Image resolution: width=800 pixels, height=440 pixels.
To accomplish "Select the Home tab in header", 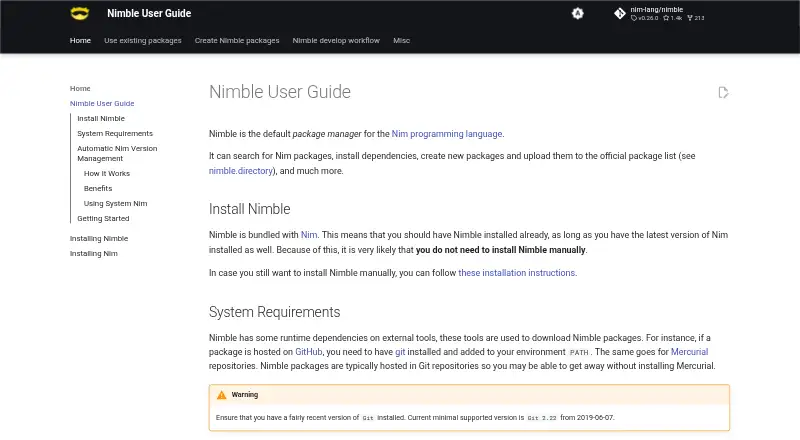I will (x=80, y=40).
